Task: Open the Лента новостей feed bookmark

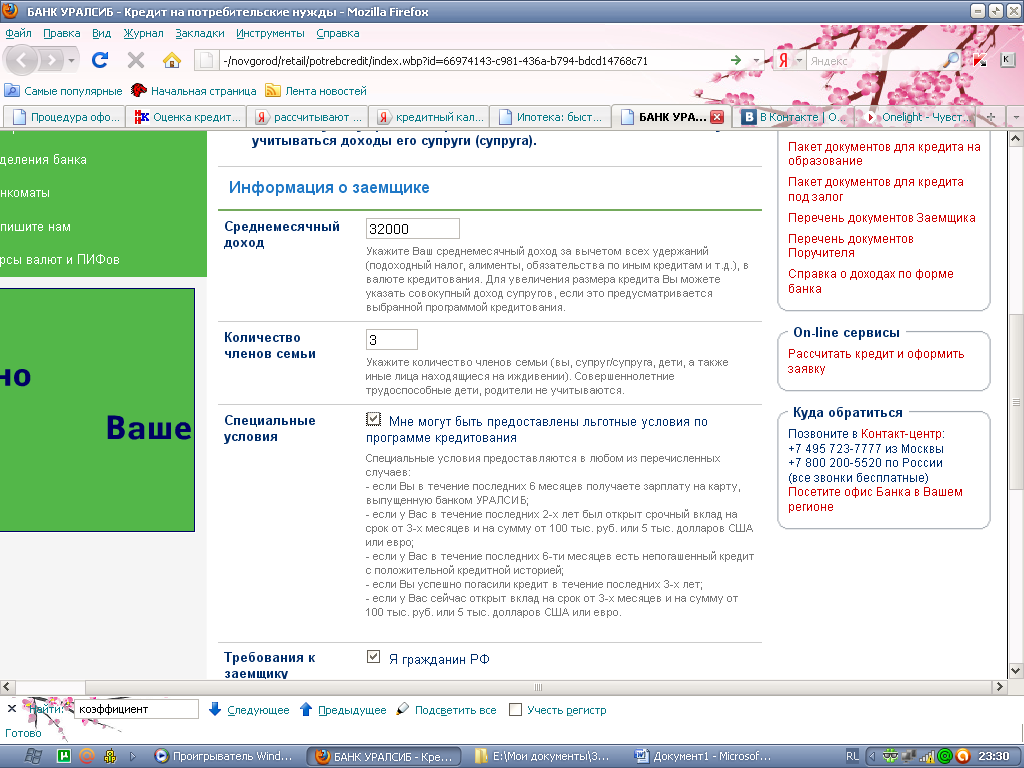Action: (316, 91)
